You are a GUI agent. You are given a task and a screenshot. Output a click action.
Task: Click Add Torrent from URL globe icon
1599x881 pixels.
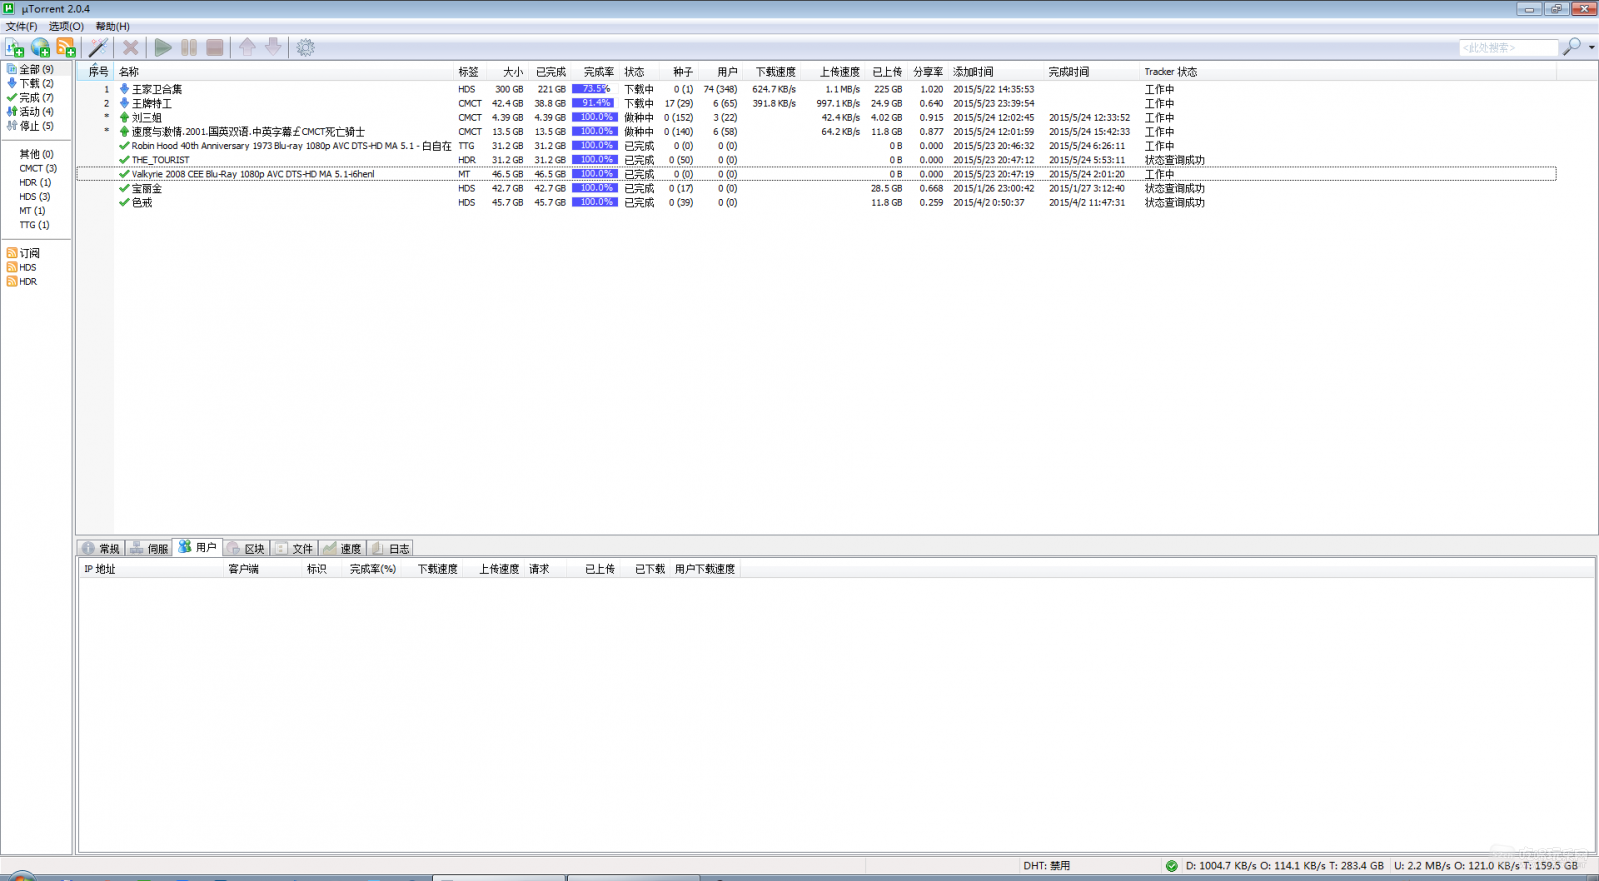[x=40, y=47]
